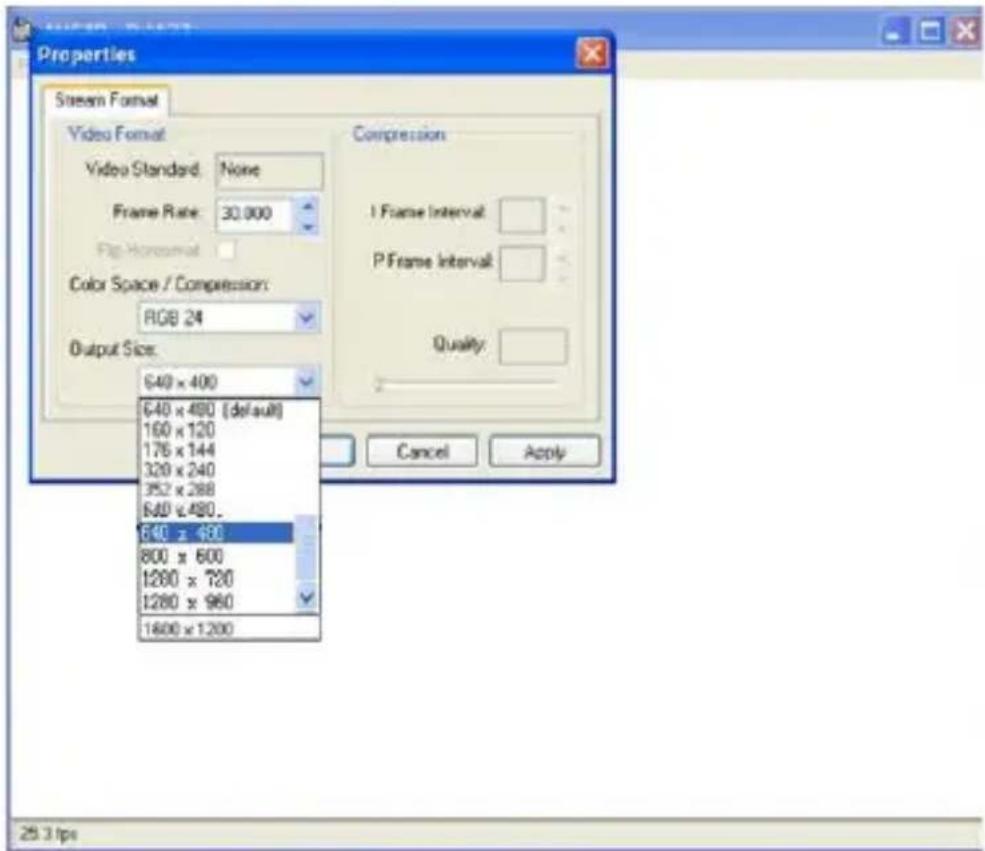Click the application icon in main title bar

tap(23, 30)
